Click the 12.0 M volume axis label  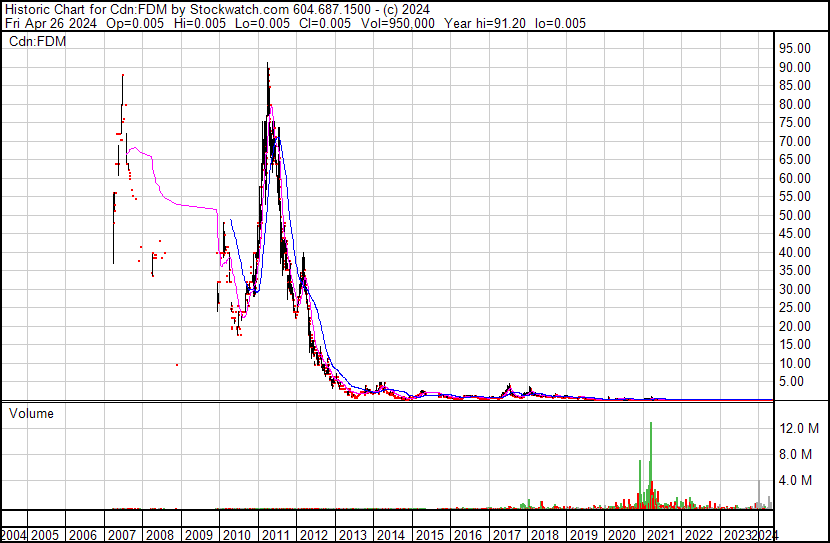pos(800,428)
